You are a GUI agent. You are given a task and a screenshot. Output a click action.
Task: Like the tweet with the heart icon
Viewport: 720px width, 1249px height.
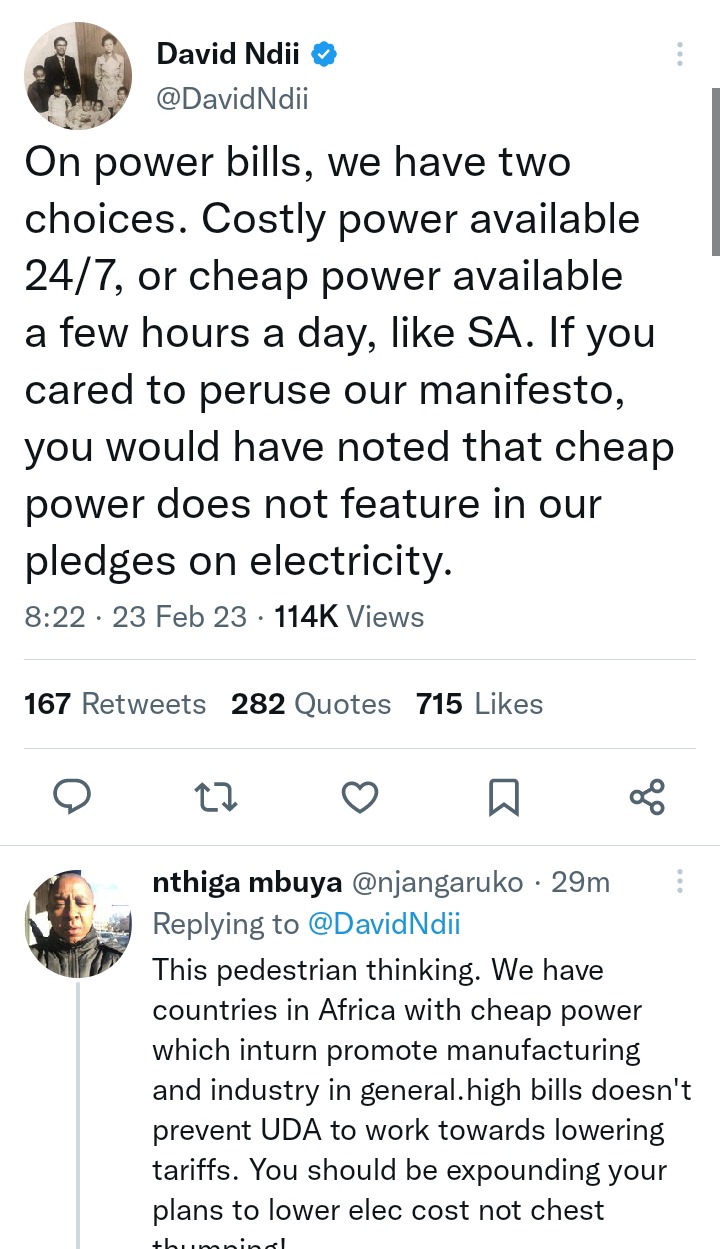point(360,797)
